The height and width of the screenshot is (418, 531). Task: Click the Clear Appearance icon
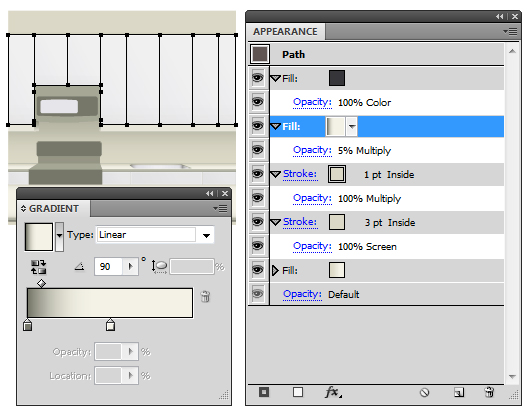[x=424, y=392]
